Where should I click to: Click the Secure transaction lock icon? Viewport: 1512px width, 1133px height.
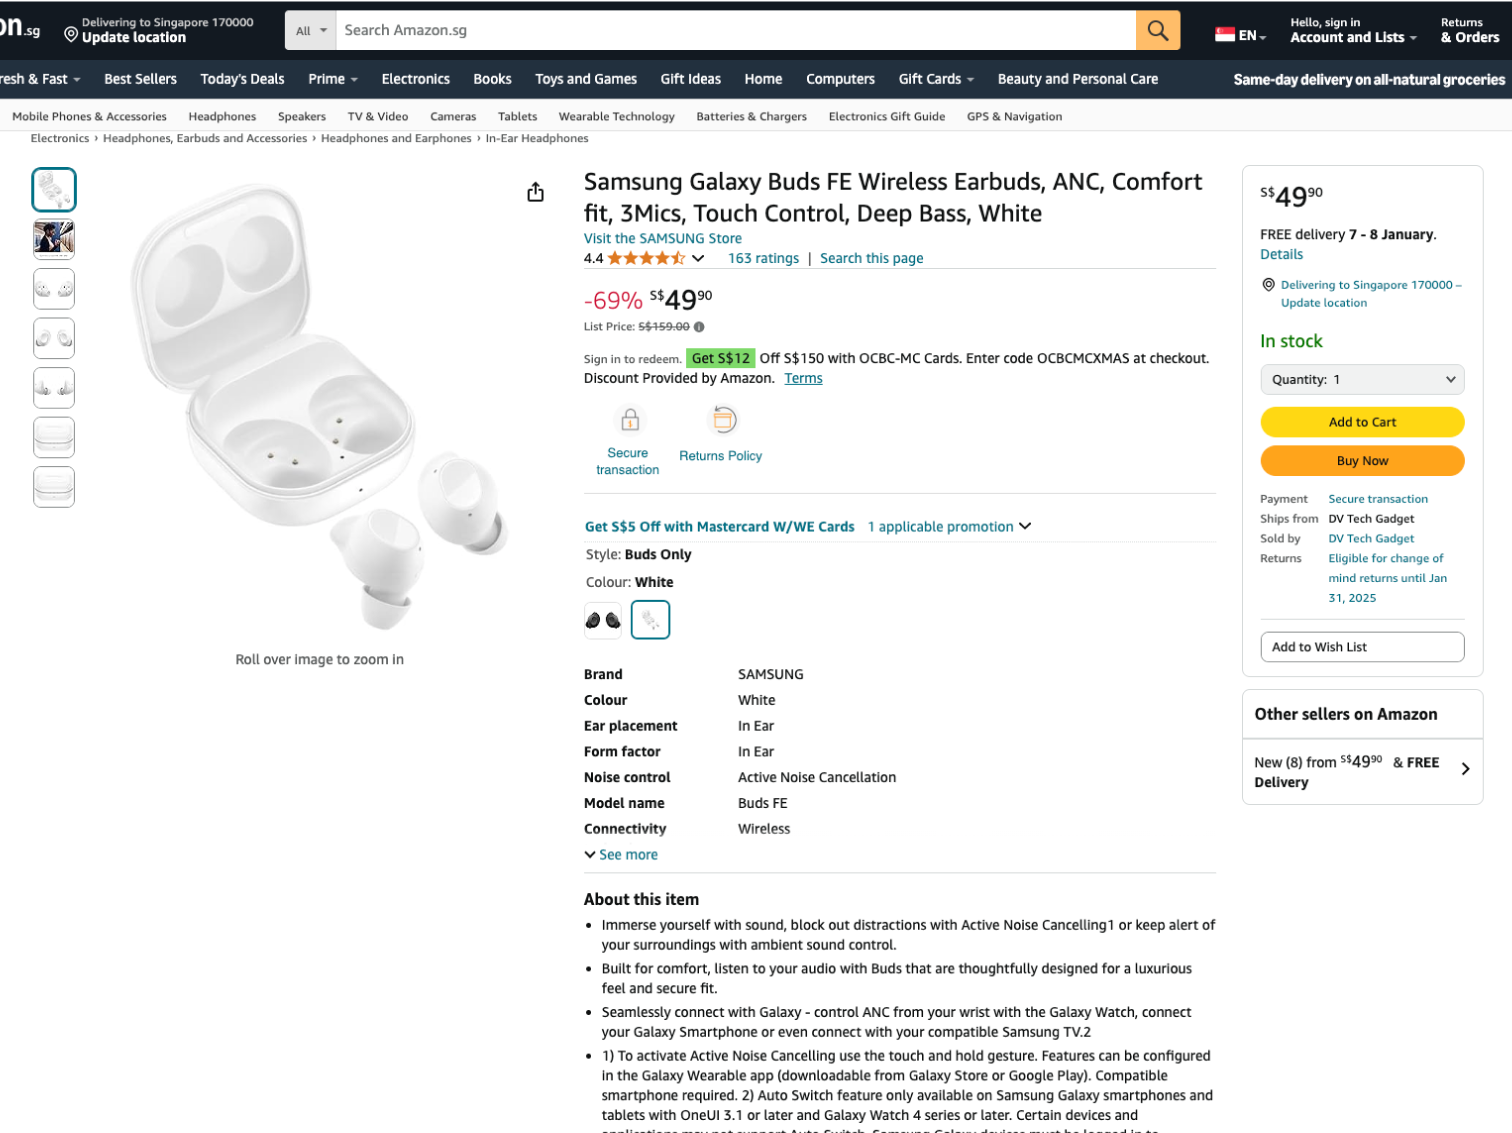[x=629, y=420]
